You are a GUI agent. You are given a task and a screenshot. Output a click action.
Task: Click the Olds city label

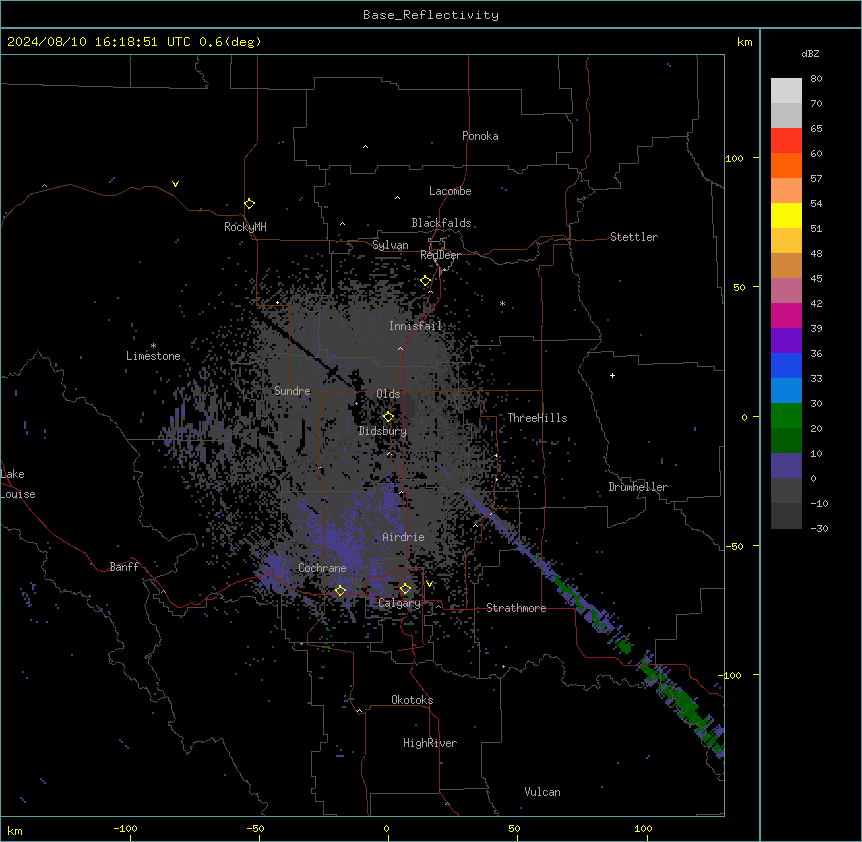point(388,394)
